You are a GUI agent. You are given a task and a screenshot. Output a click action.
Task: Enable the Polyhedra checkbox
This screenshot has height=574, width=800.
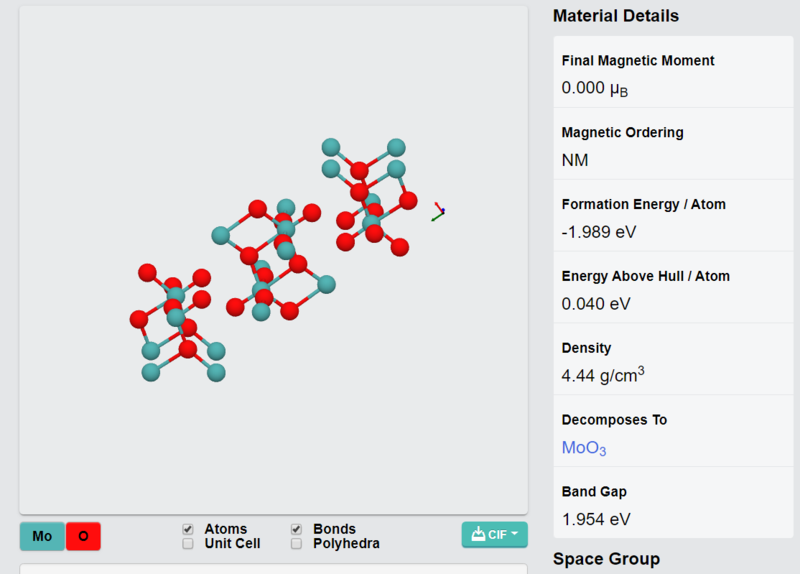(296, 544)
